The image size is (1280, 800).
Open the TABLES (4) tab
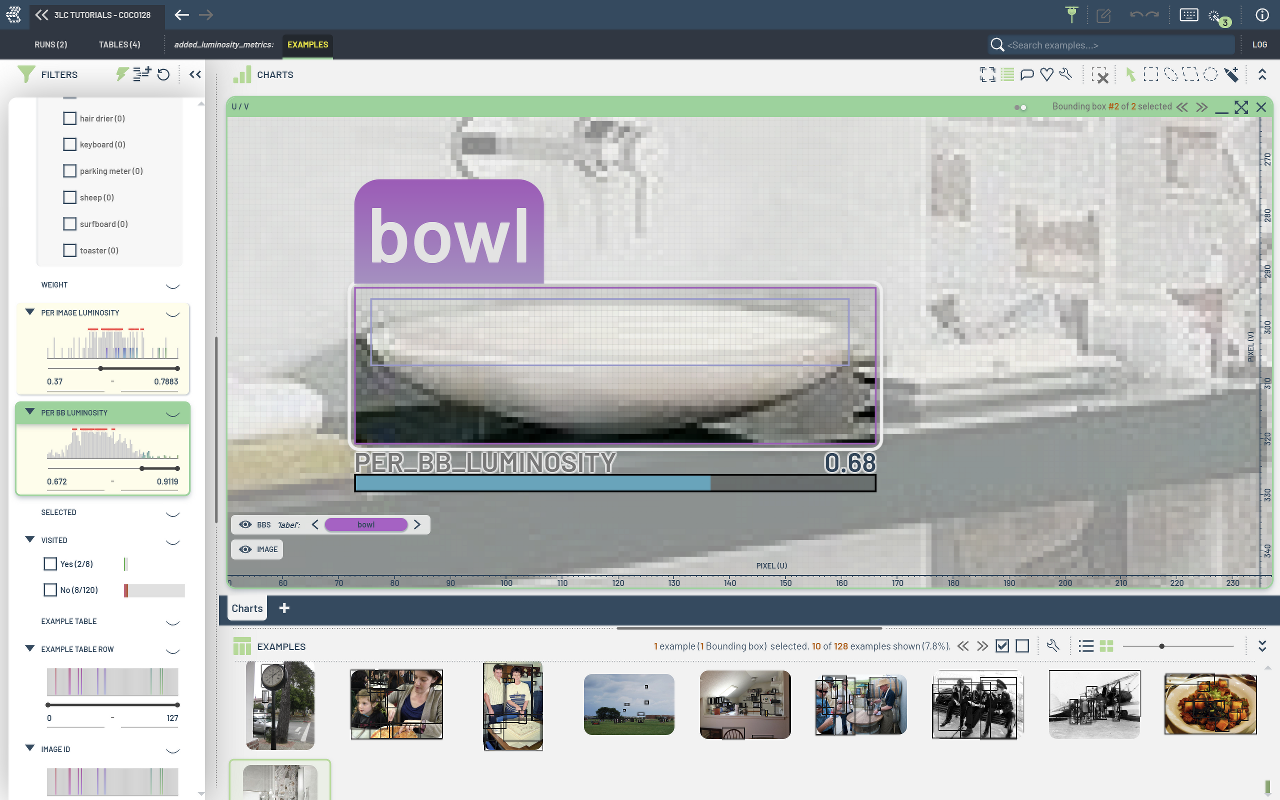(119, 45)
